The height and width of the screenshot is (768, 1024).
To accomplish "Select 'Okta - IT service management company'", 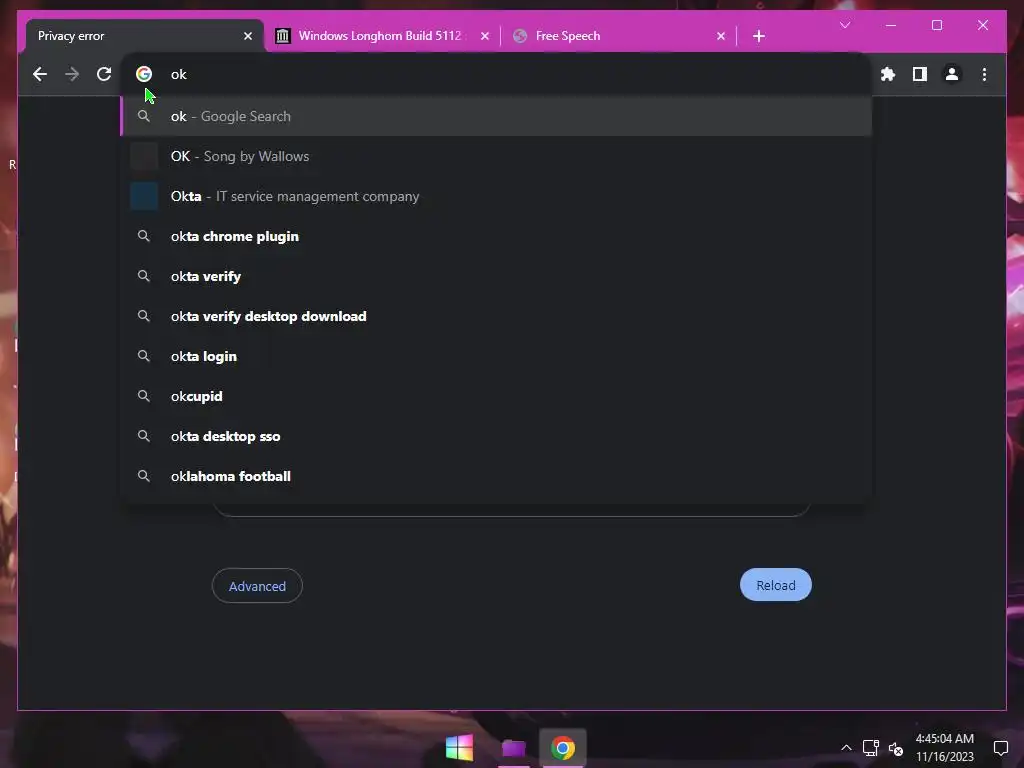I will [x=496, y=196].
